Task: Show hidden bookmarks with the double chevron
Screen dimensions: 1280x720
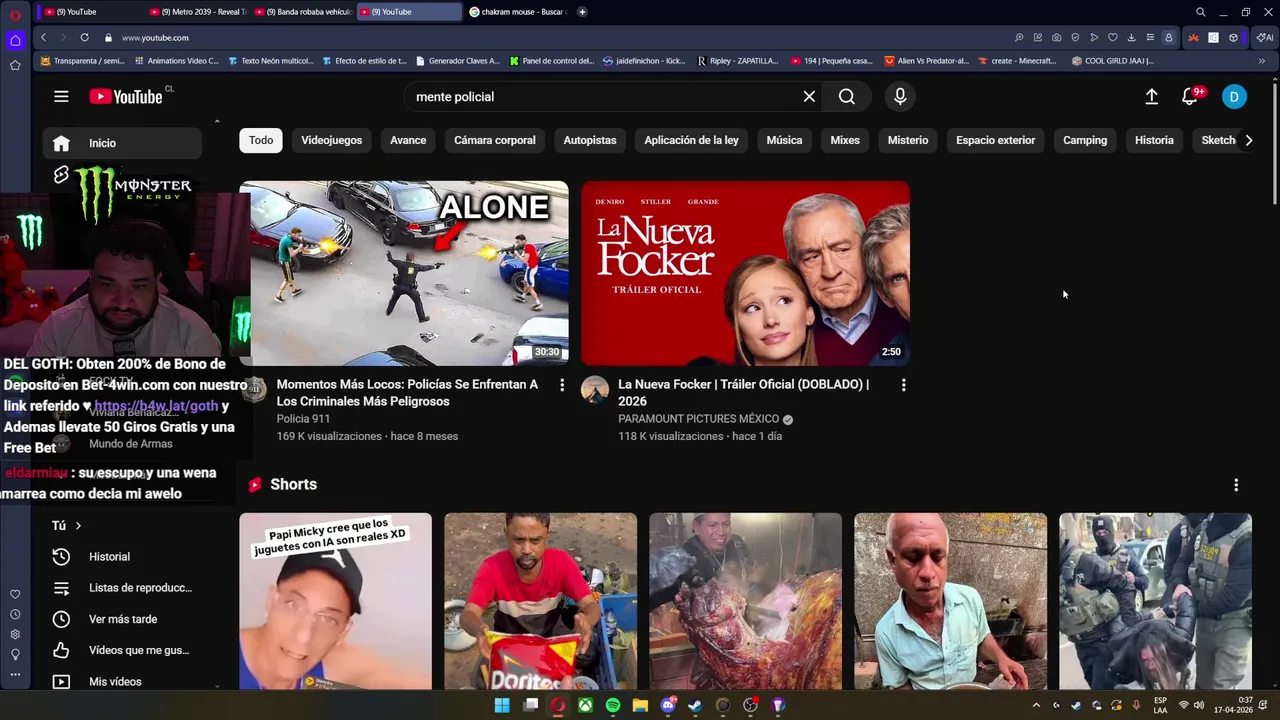Action: point(1261,61)
